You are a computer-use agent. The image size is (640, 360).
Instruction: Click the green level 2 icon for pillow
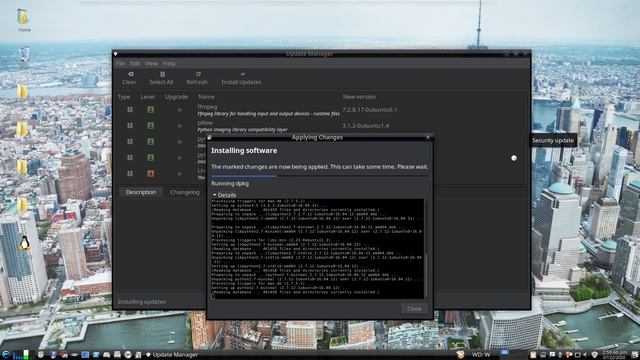tap(151, 126)
